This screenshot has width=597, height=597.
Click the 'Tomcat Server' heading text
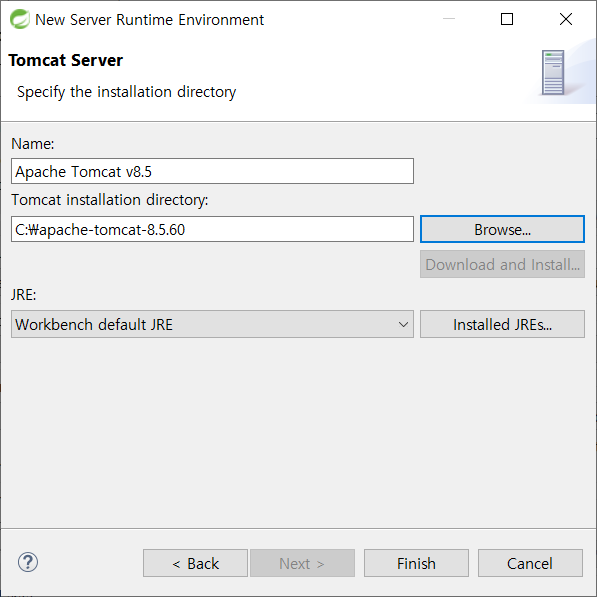[65, 60]
